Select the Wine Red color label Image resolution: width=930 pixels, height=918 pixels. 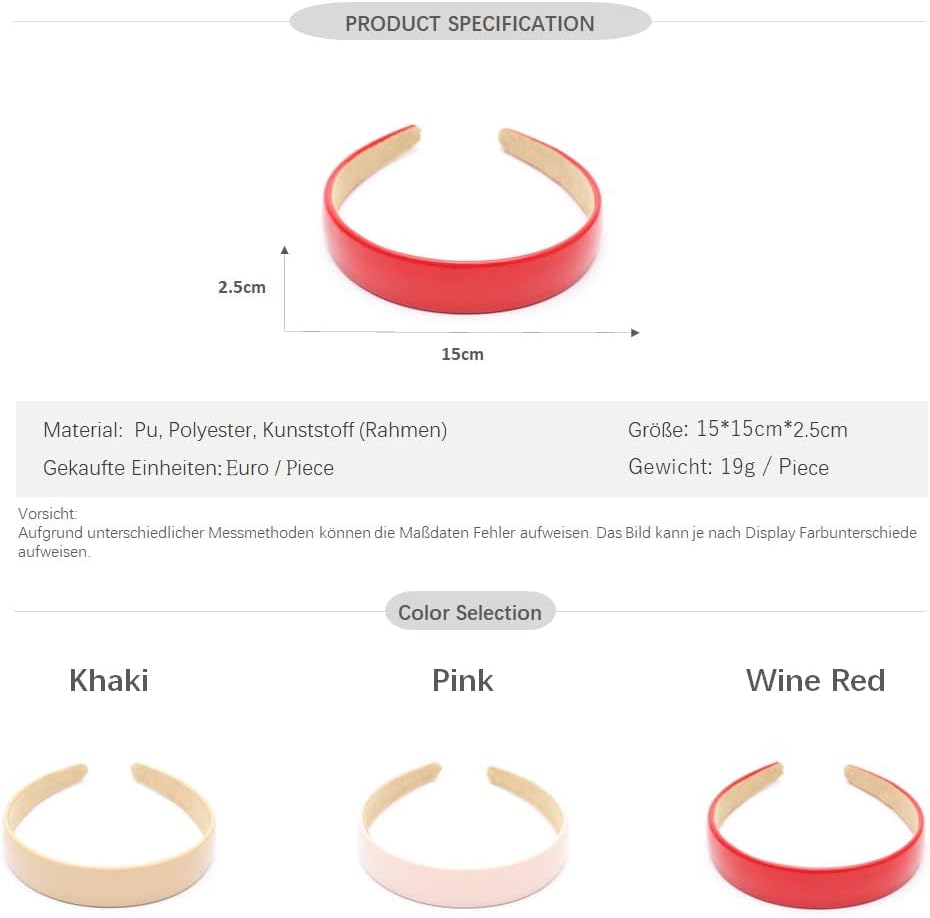815,681
